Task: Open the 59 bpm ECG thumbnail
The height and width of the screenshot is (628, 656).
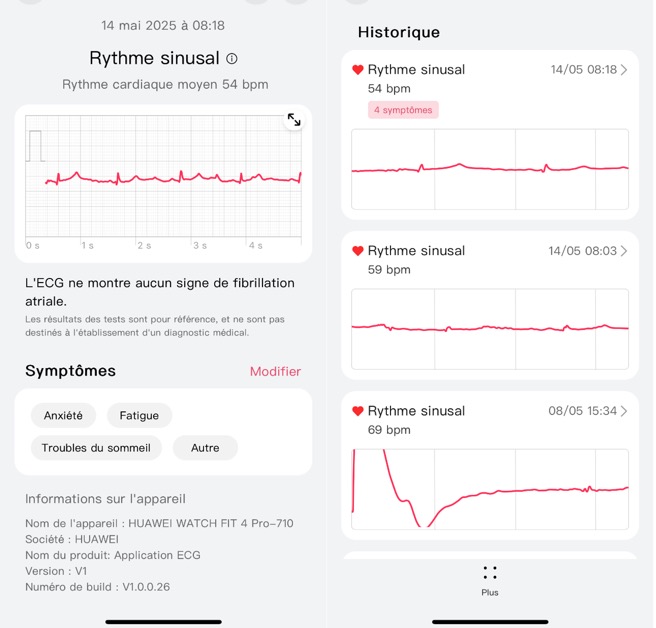Action: pos(490,328)
